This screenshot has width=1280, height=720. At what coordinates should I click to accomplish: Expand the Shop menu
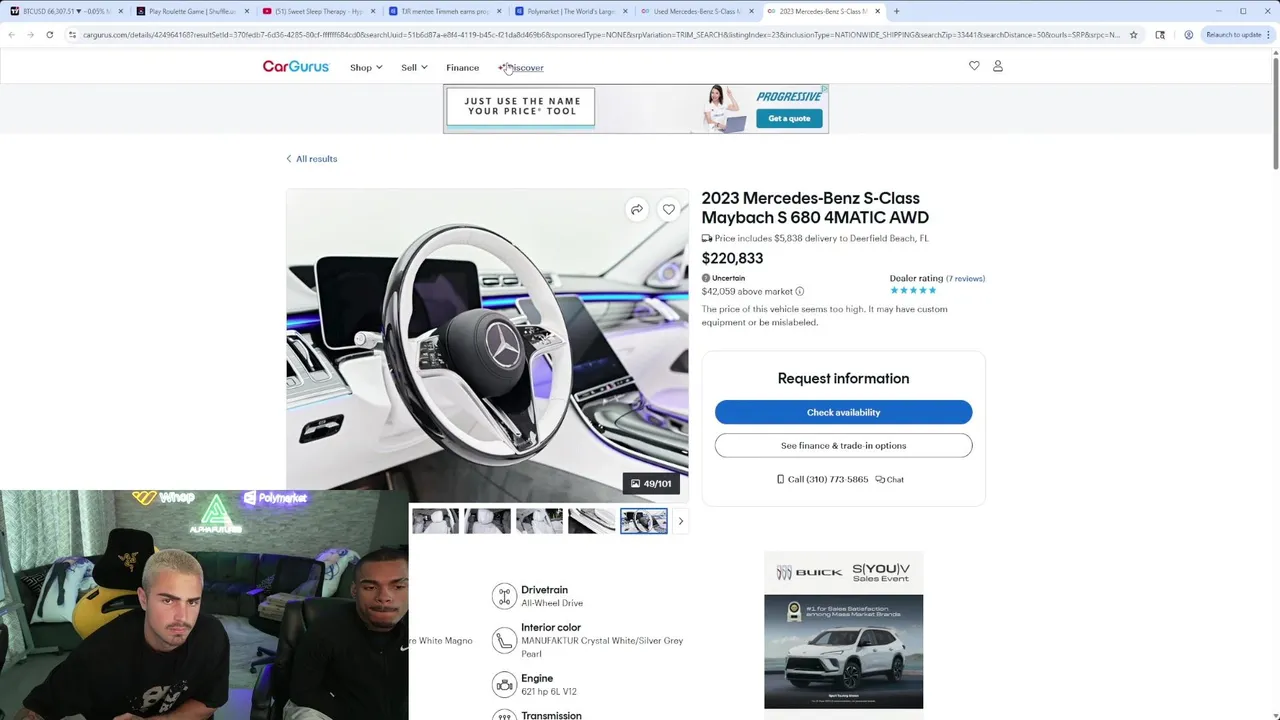[366, 68]
